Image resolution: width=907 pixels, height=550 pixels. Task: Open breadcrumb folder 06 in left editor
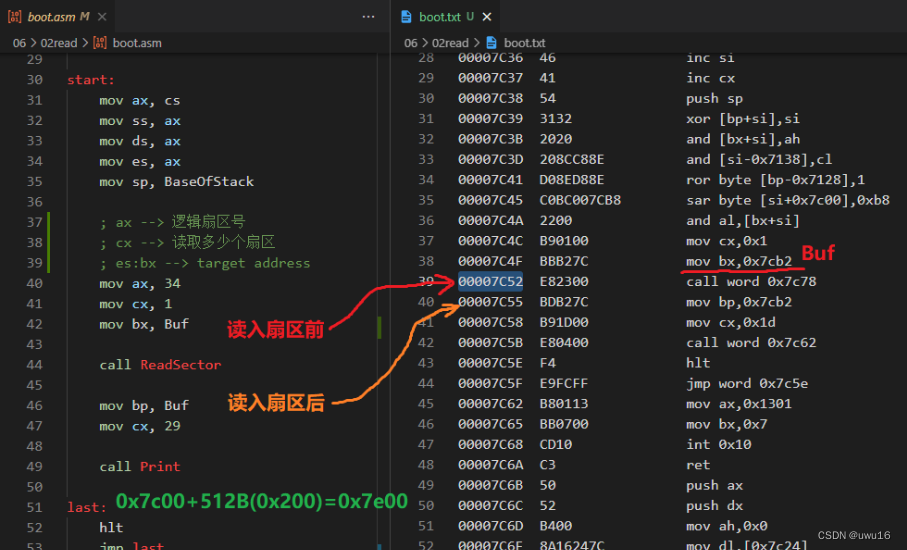19,43
